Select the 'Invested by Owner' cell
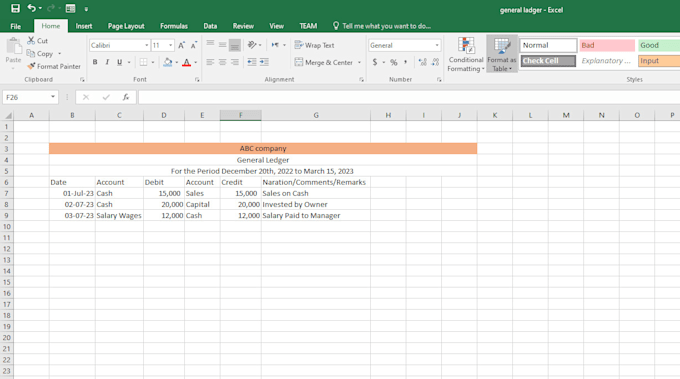Viewport: 680px width, 379px height. pyautogui.click(x=316, y=204)
